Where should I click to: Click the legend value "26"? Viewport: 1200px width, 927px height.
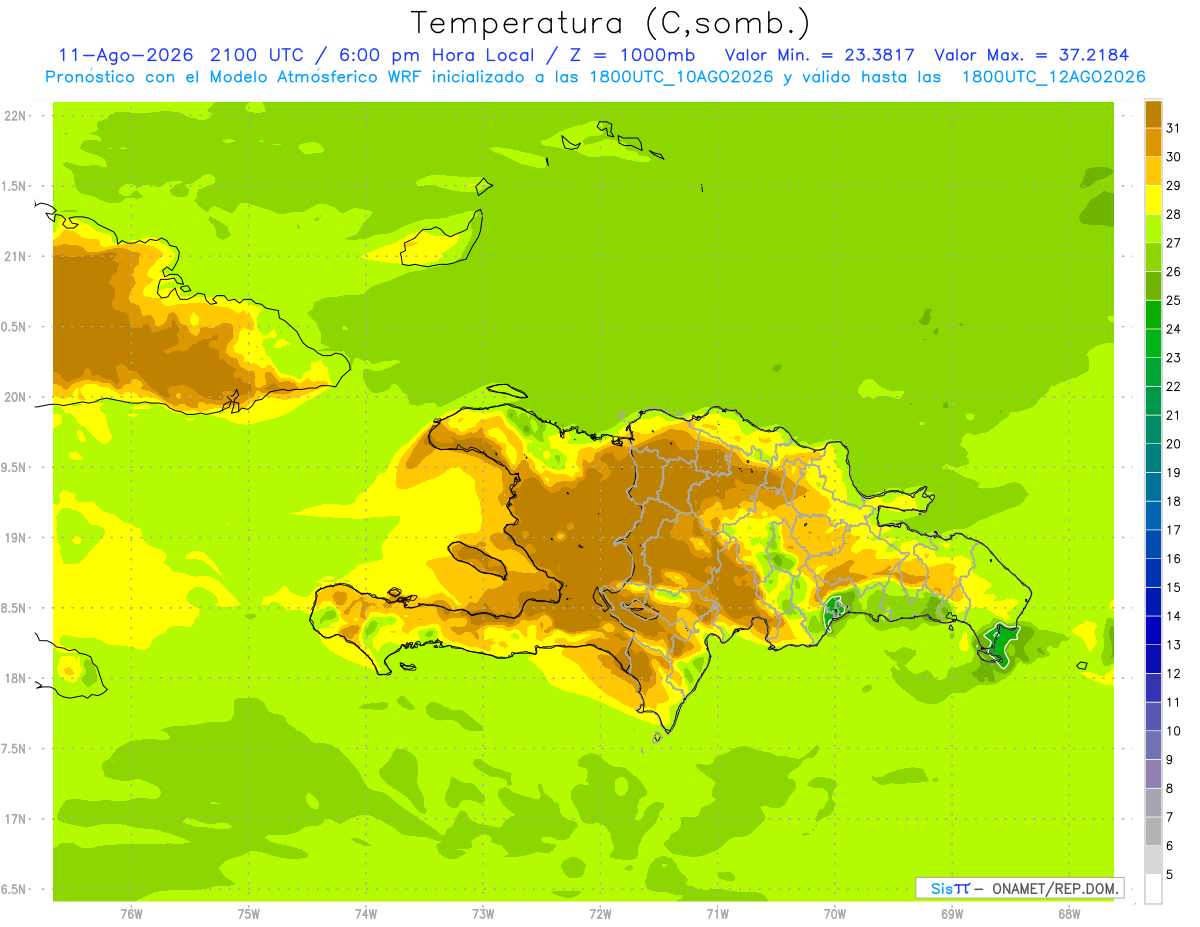pos(1174,271)
